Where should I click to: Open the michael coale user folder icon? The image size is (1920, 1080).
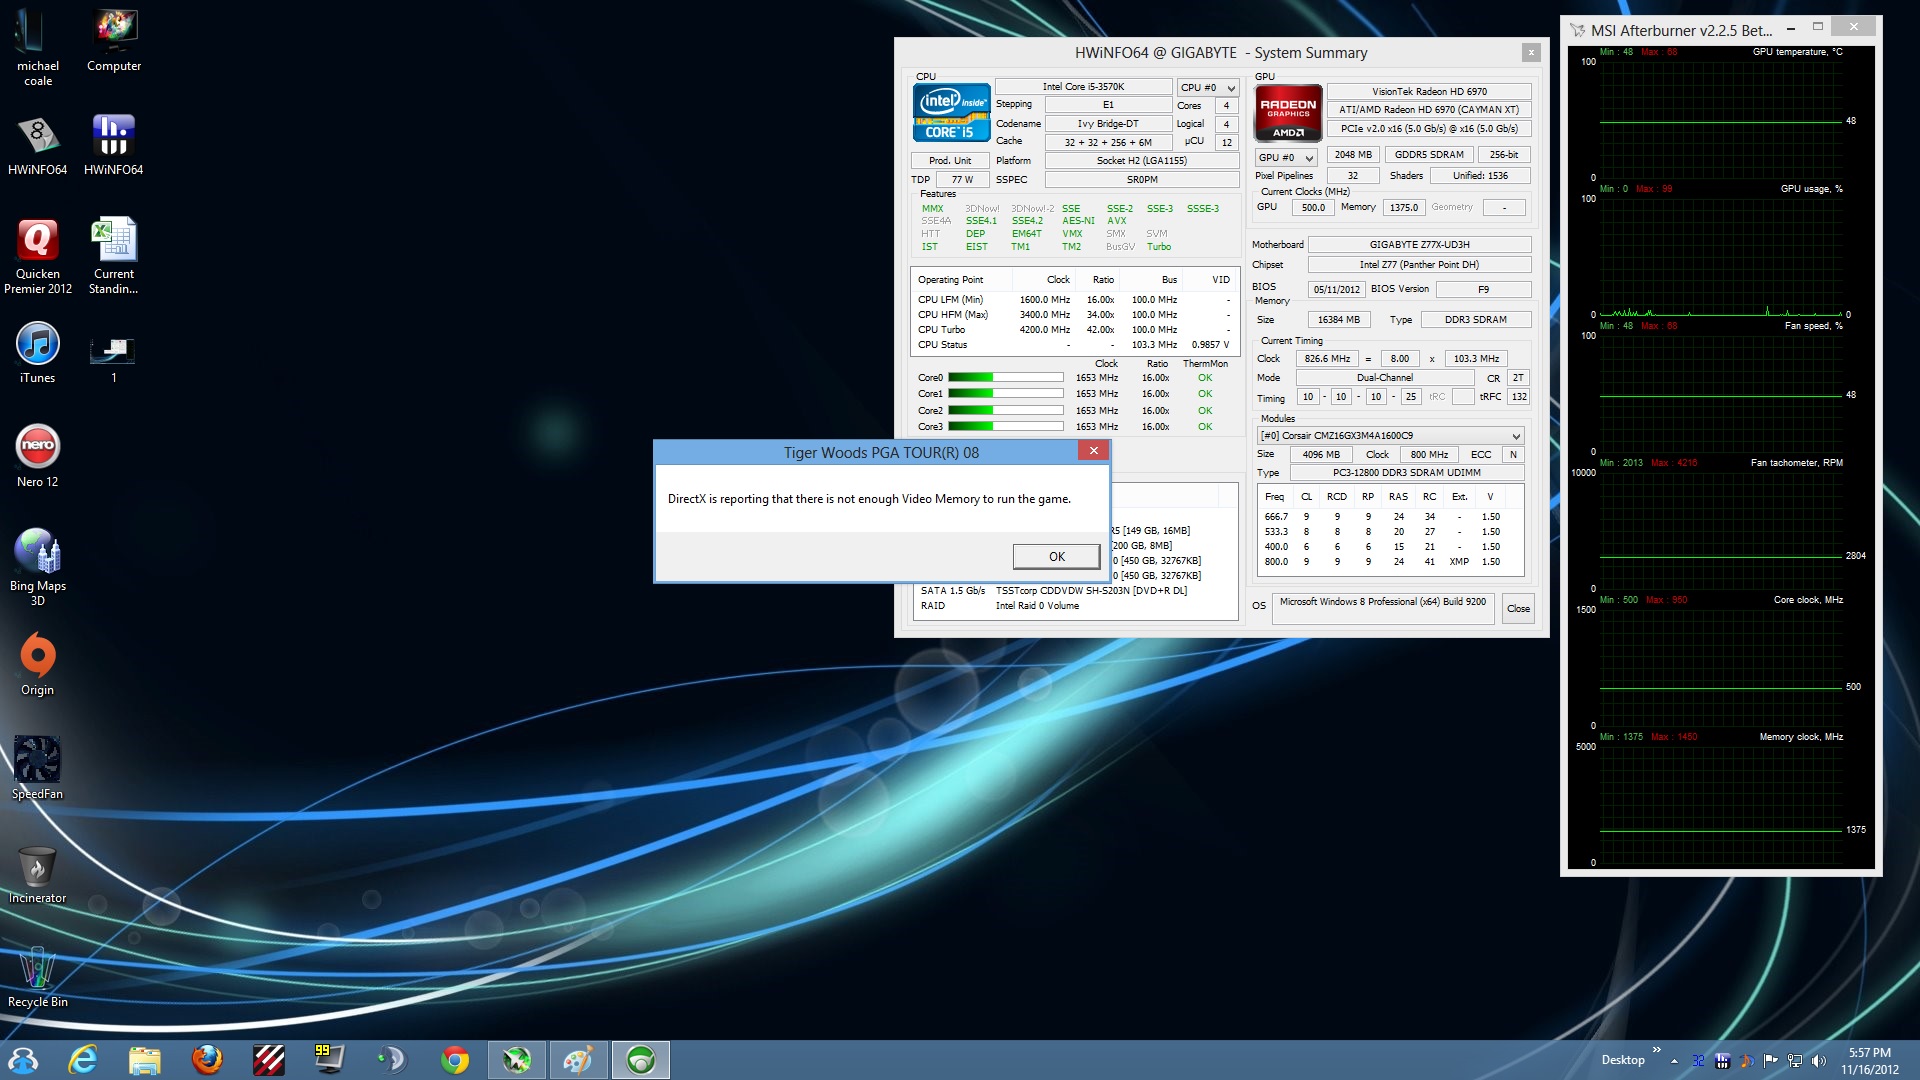[37, 45]
